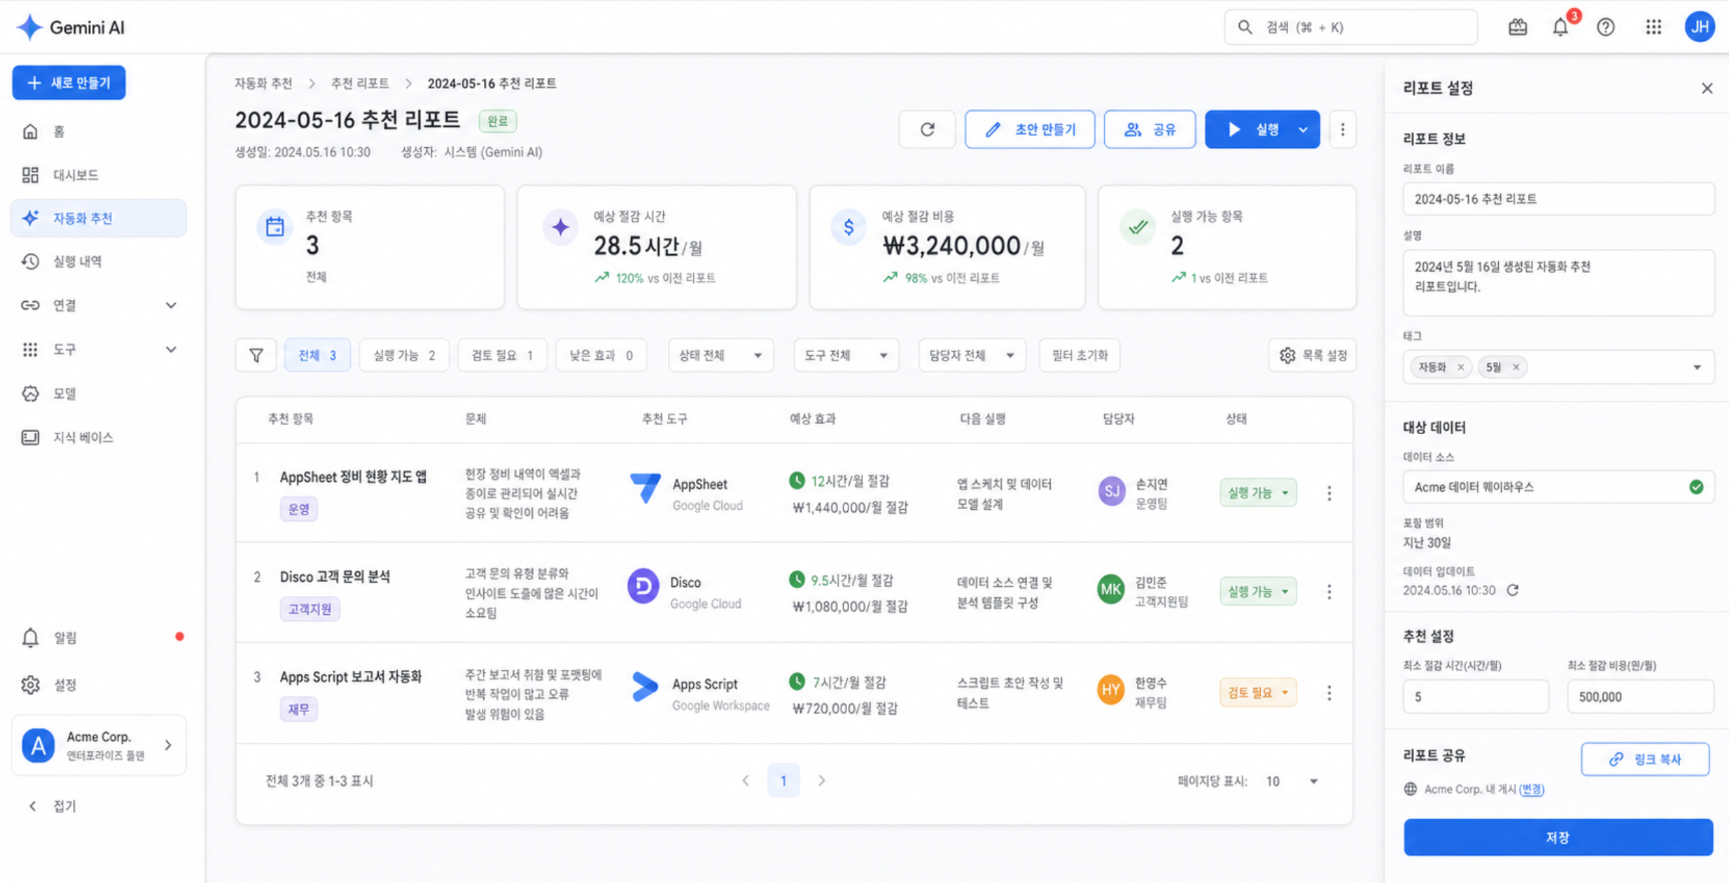The width and height of the screenshot is (1729, 883).
Task: Open the apps grid launcher
Action: click(1653, 27)
